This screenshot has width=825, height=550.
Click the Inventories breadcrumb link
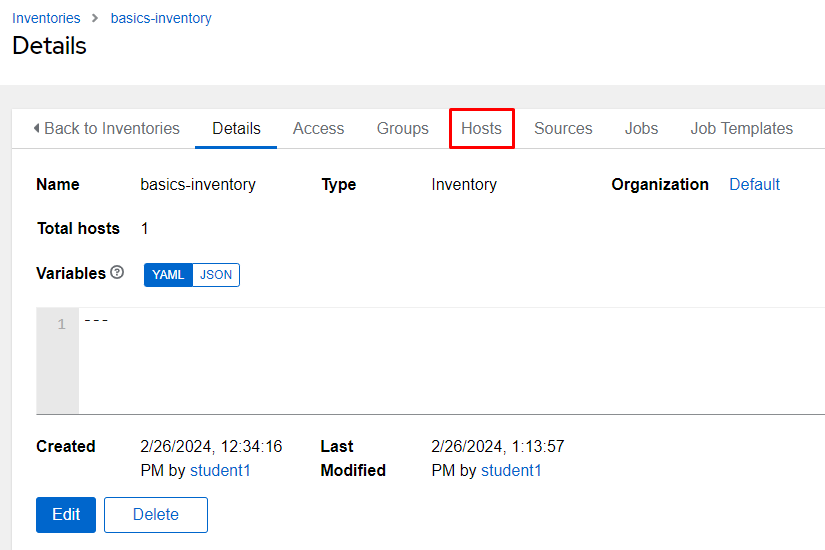[x=44, y=18]
